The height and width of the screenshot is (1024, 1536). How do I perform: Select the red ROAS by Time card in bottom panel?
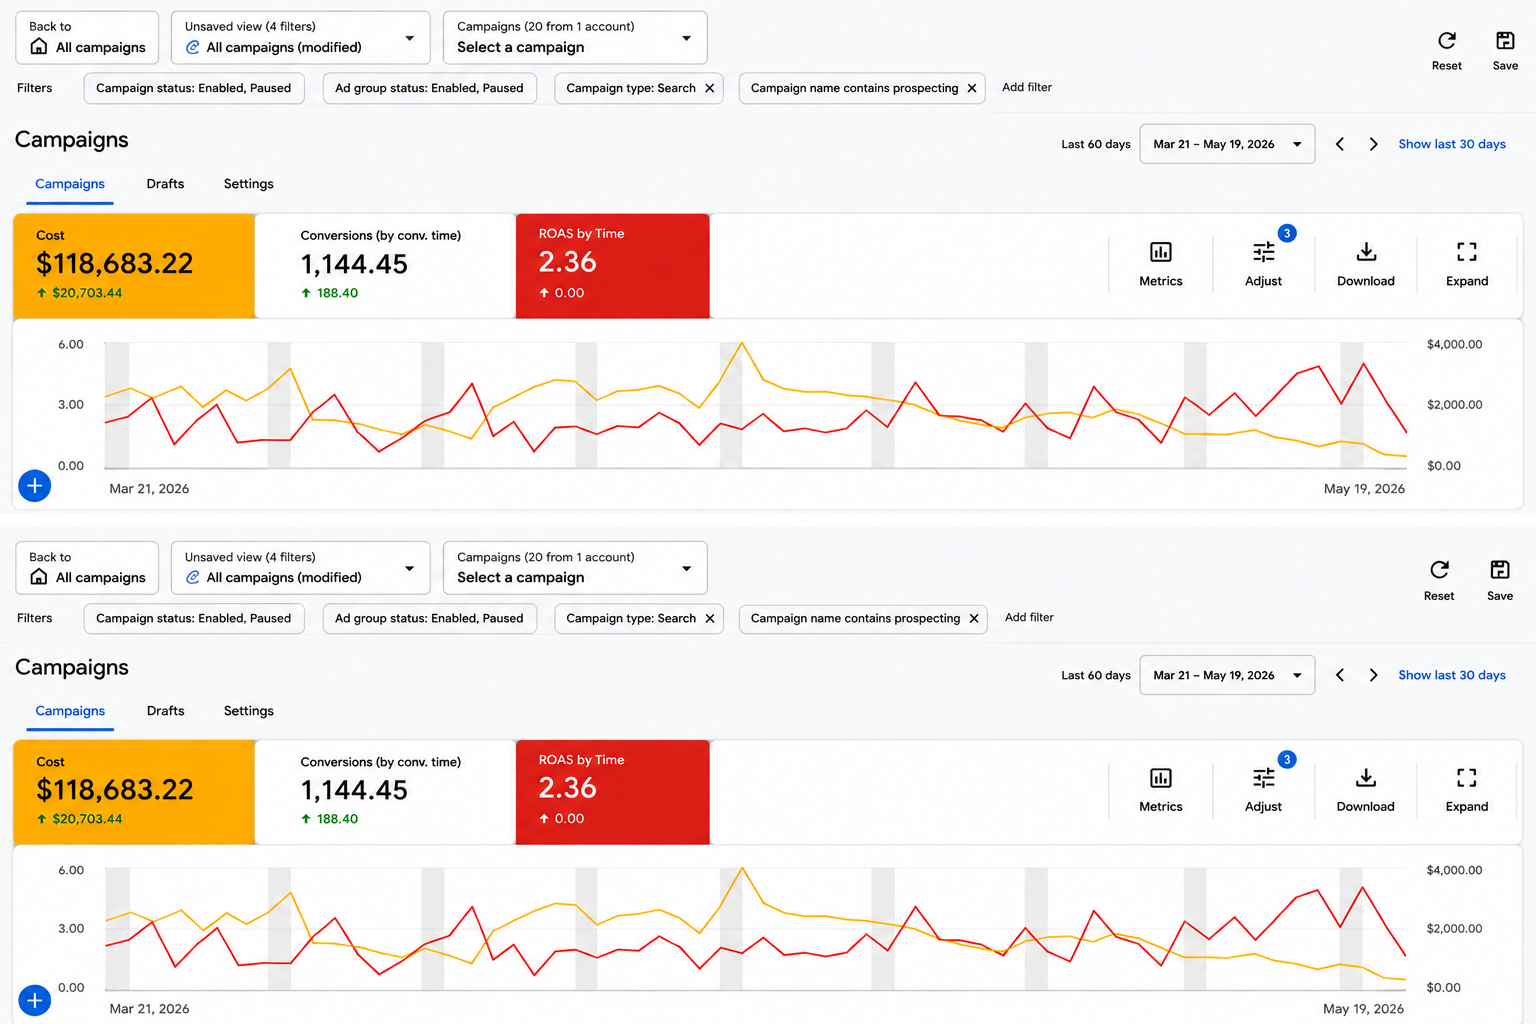[x=613, y=792]
